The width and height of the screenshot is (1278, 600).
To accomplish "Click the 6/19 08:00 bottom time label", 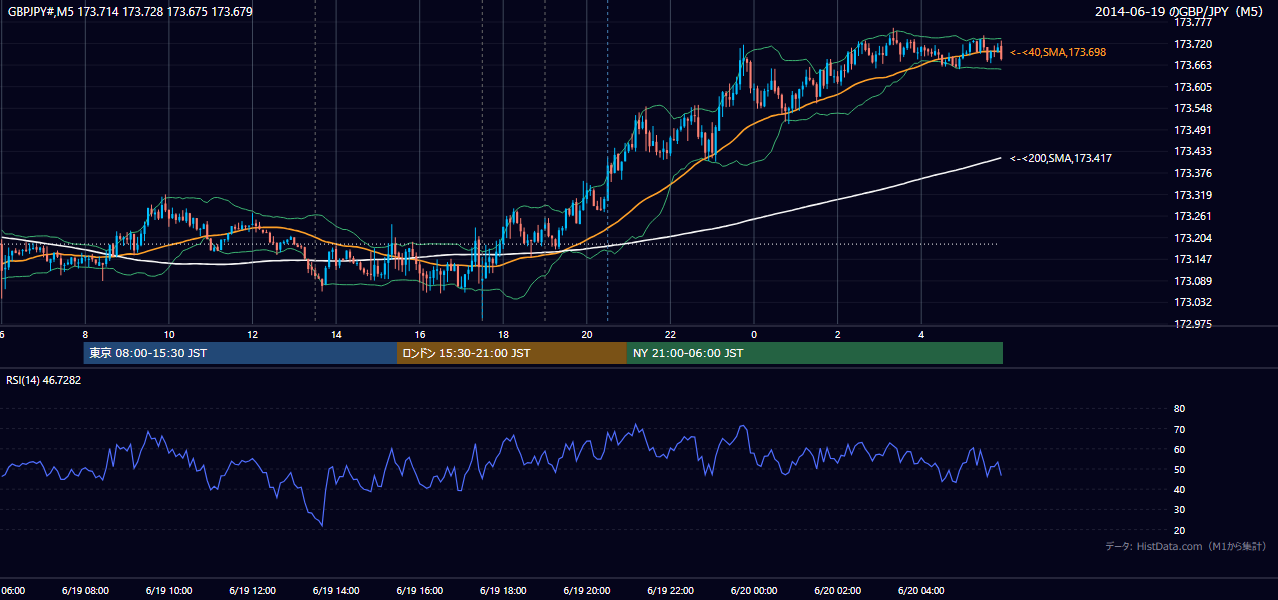I will [85, 591].
